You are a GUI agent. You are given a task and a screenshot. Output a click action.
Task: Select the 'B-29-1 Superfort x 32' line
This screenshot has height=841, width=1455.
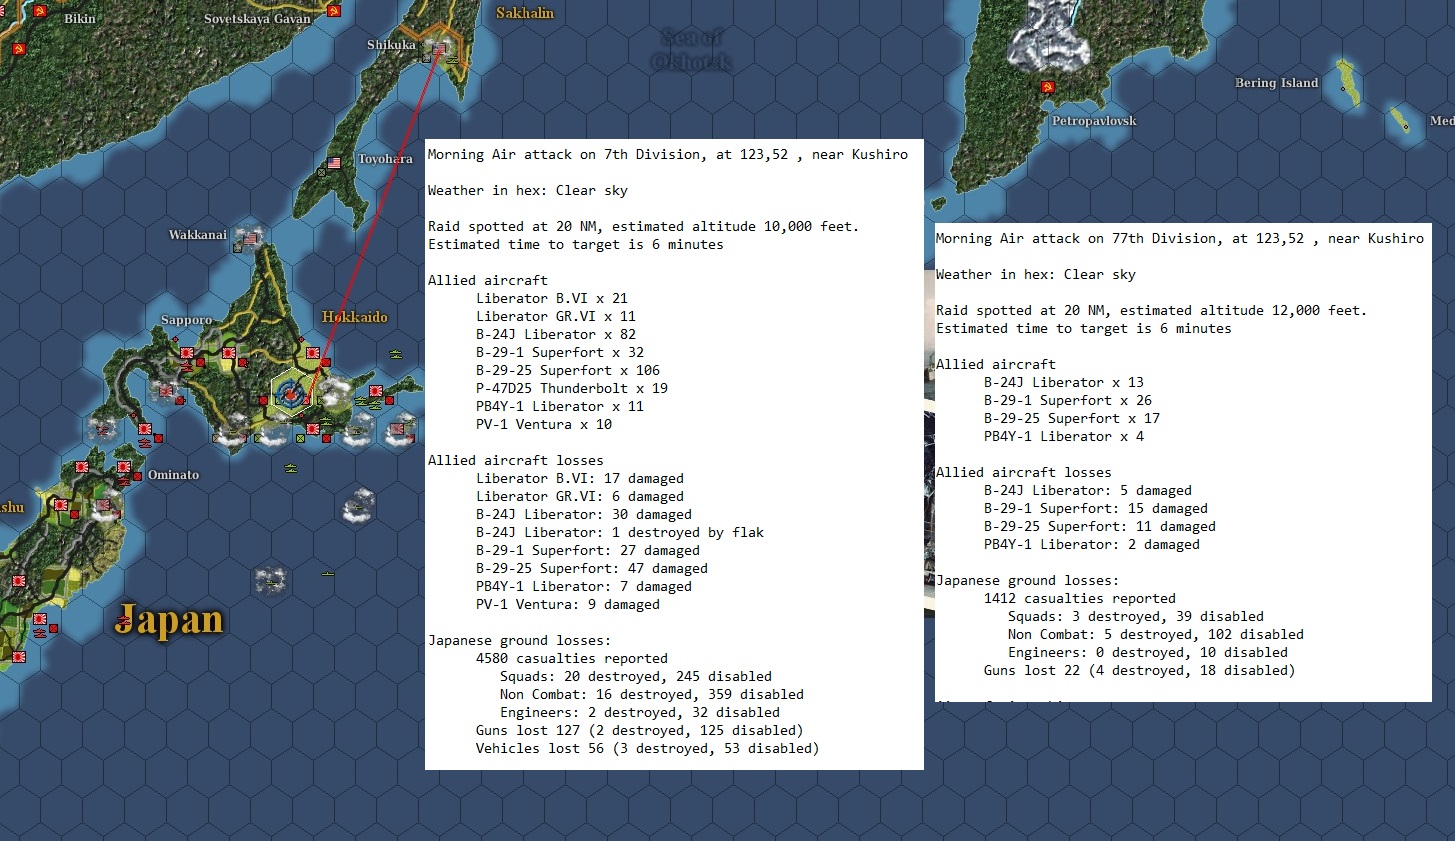pos(560,352)
